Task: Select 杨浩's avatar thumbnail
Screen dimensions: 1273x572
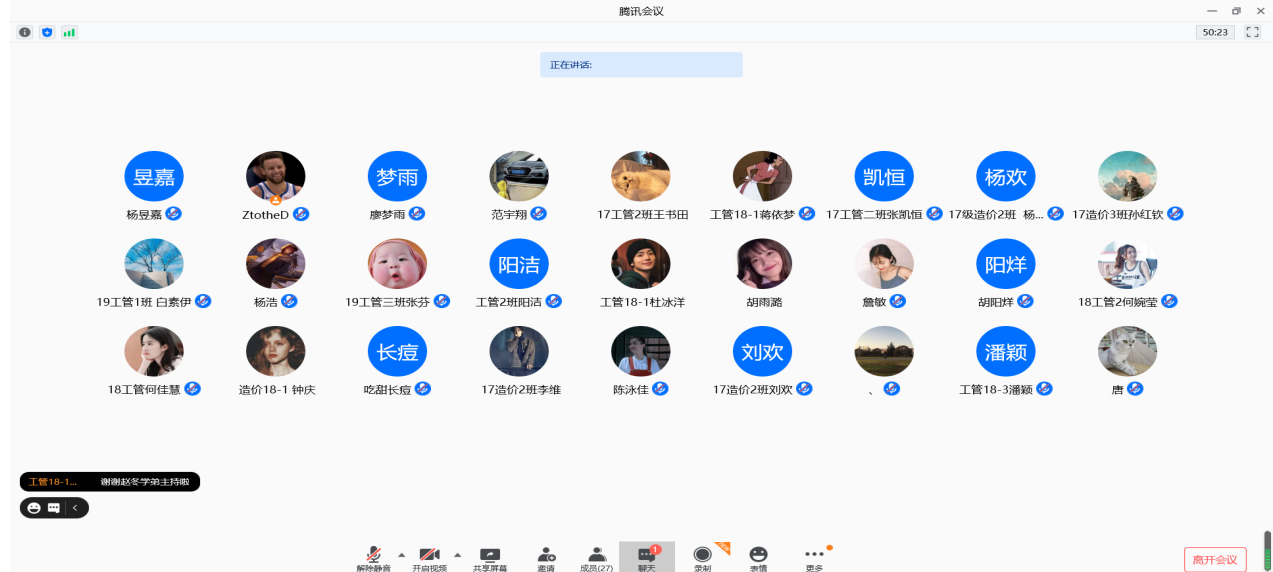Action: 276,264
